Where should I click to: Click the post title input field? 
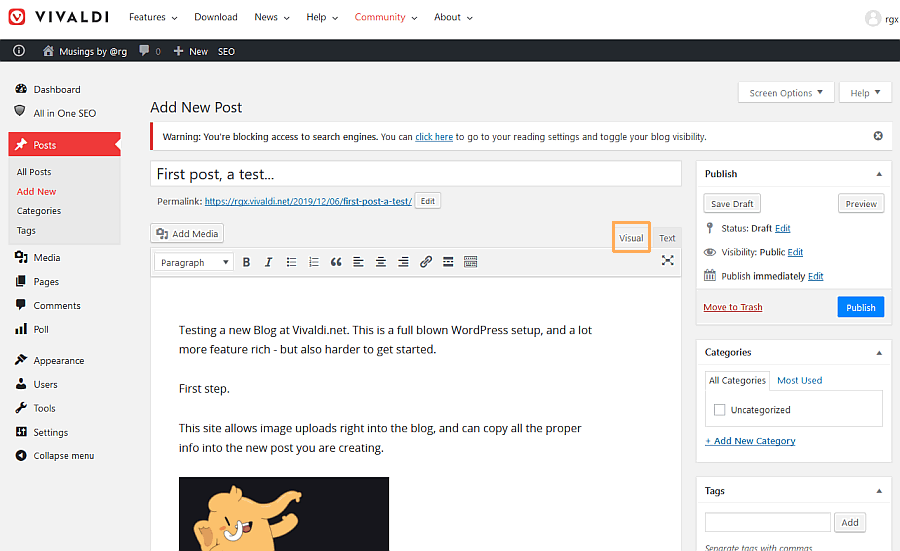pos(415,174)
